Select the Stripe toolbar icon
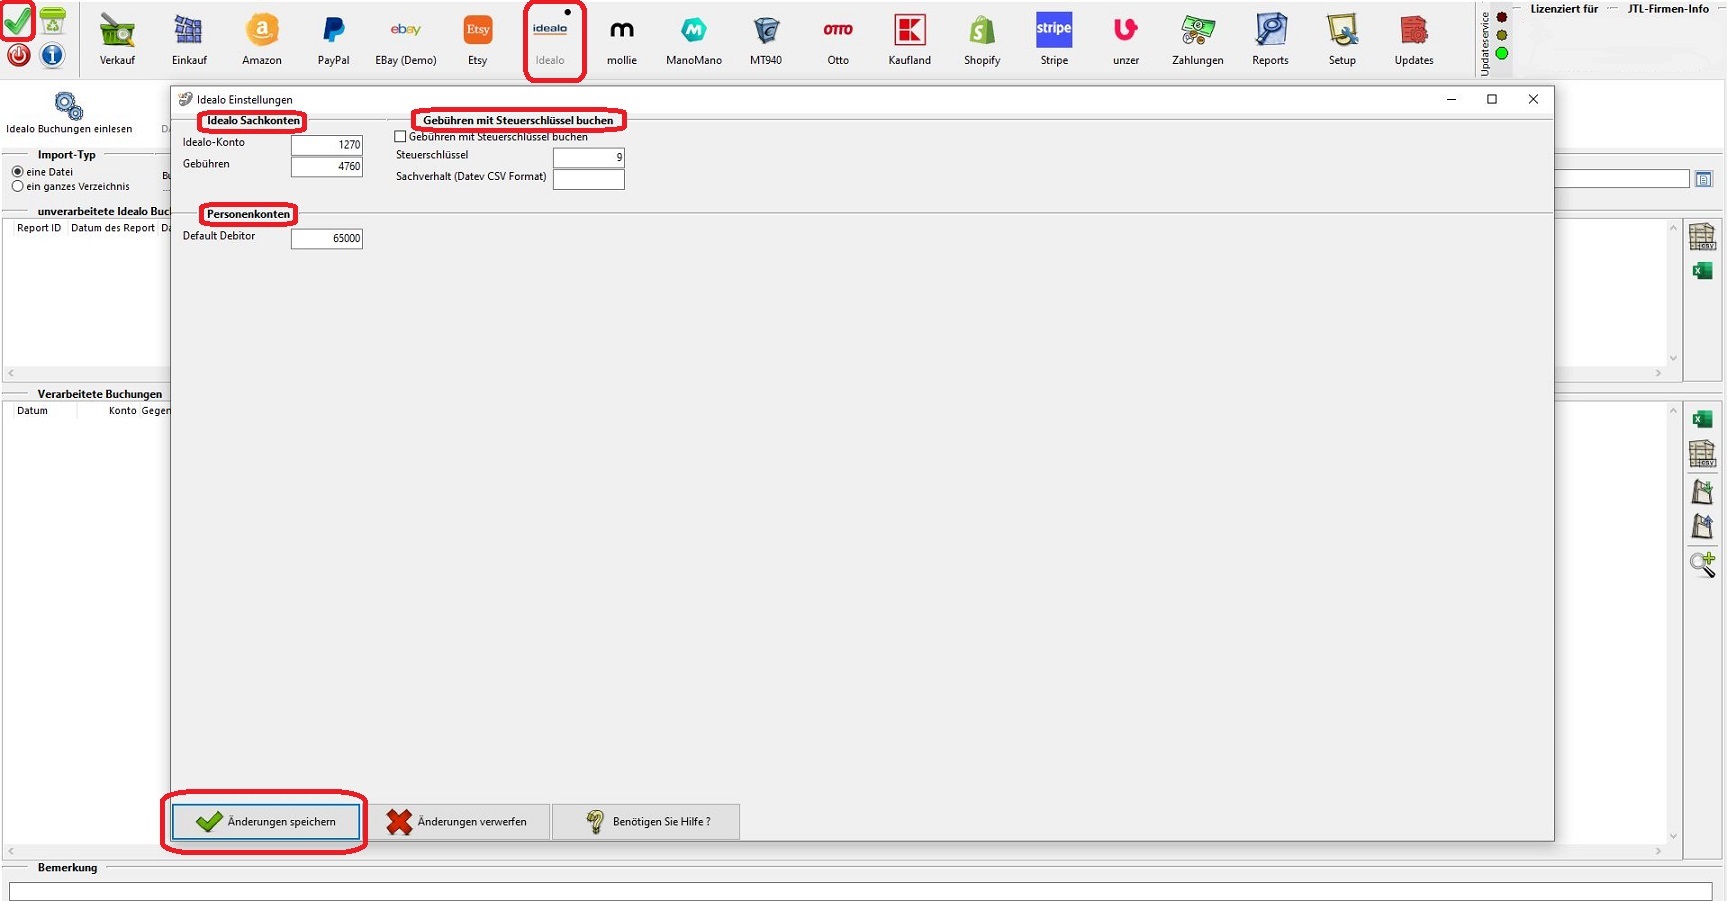This screenshot has width=1727, height=901. pyautogui.click(x=1053, y=40)
